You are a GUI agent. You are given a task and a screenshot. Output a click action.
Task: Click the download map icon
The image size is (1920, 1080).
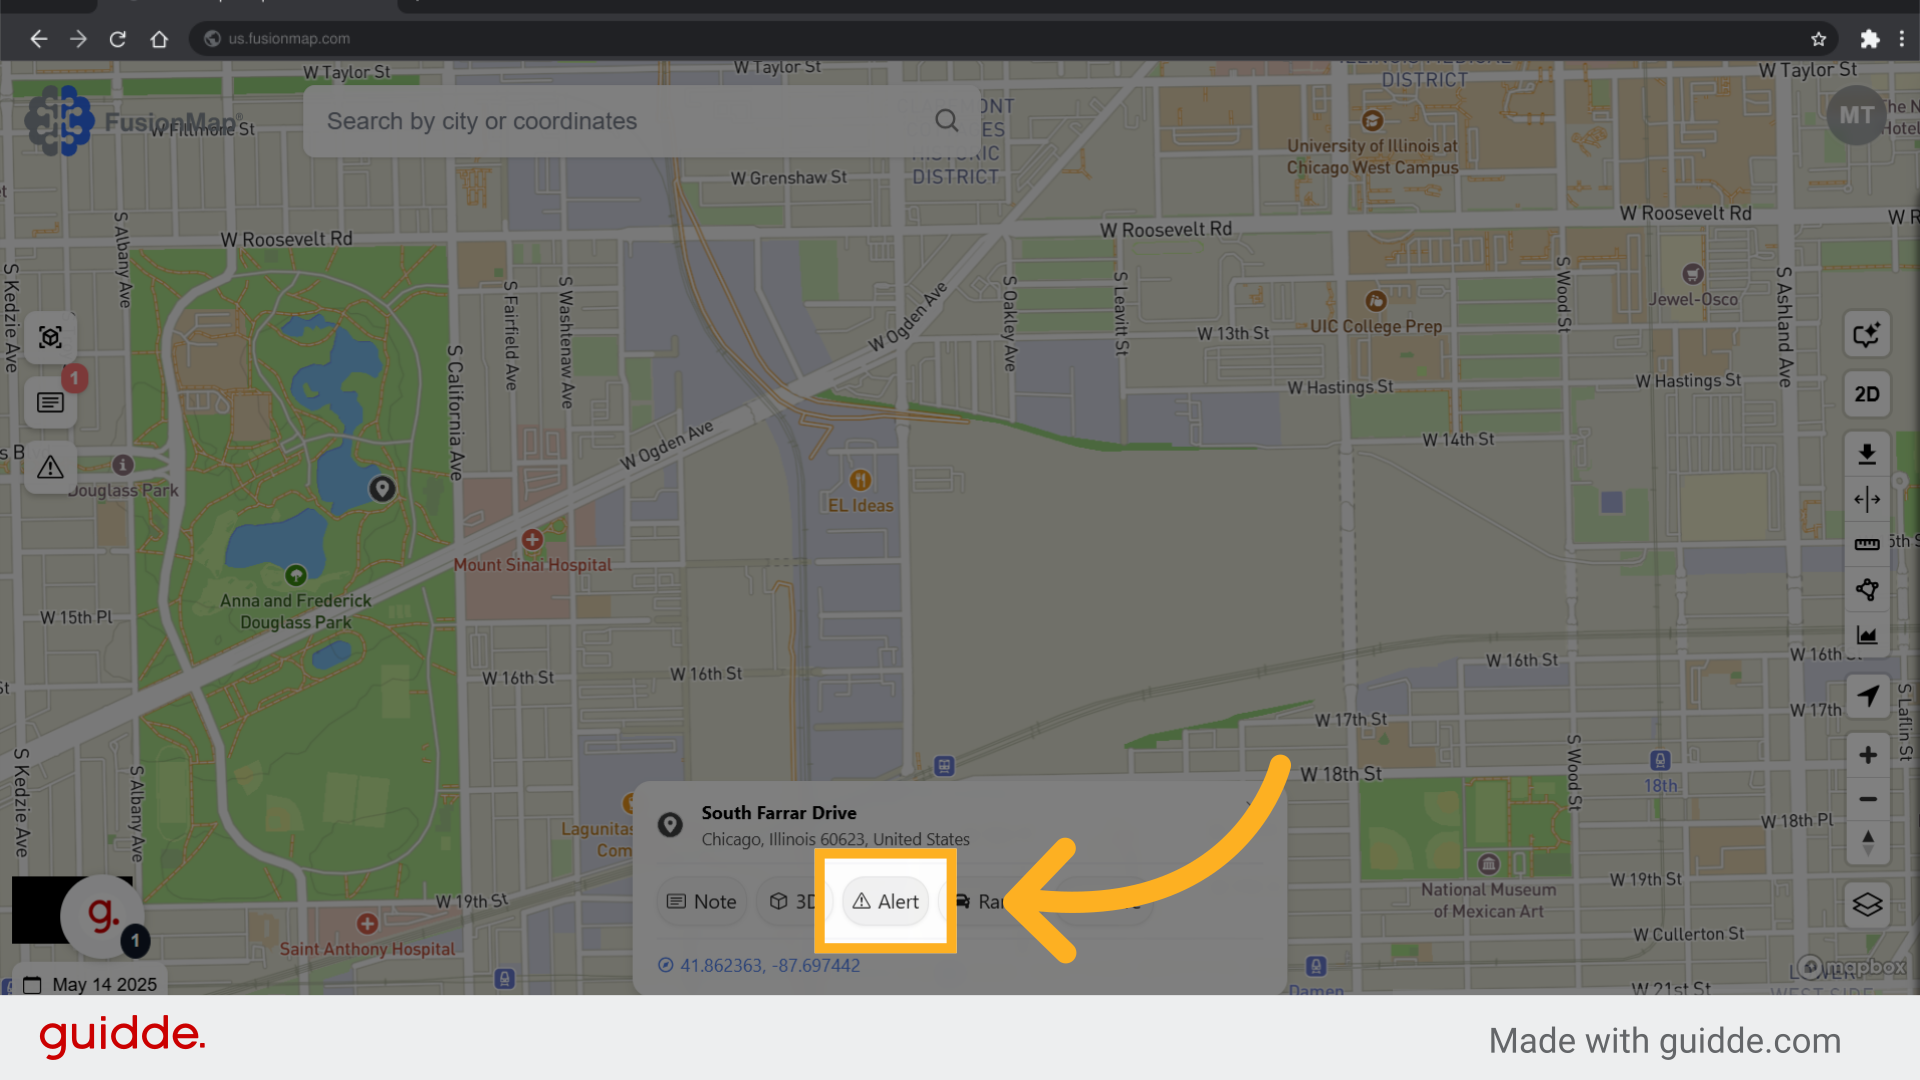[1867, 455]
